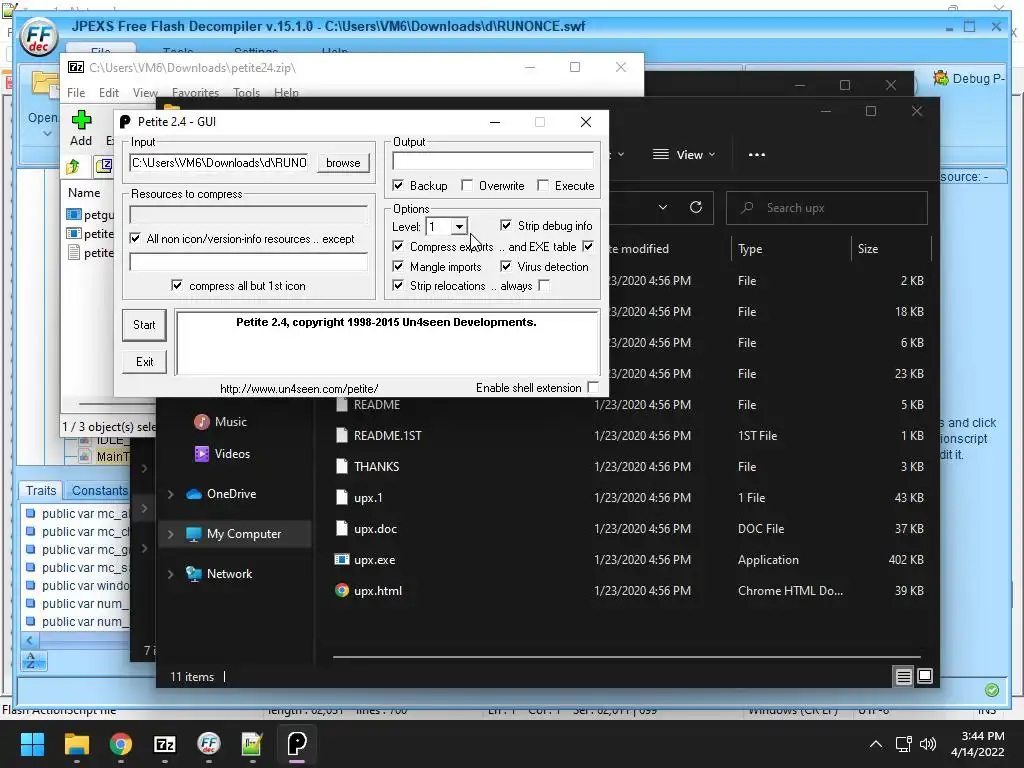
Task: Open the 7-Zip Favorites menu
Action: (195, 93)
